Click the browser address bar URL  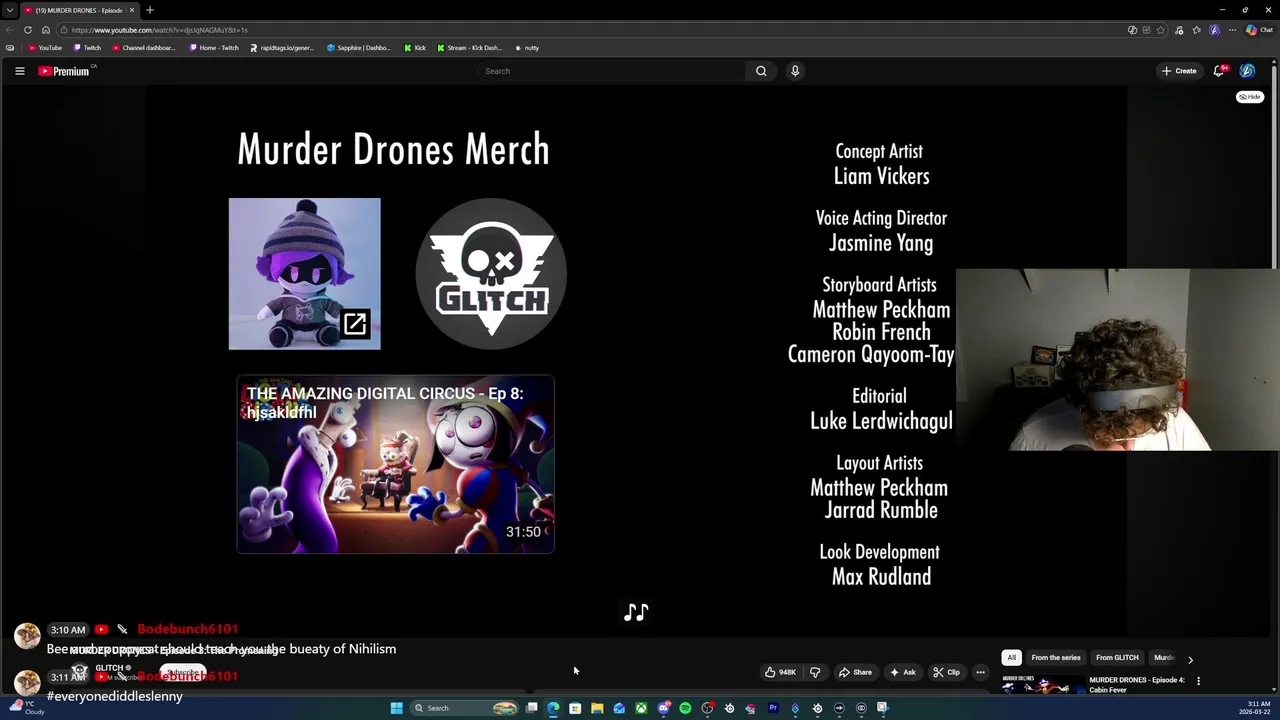click(x=160, y=30)
